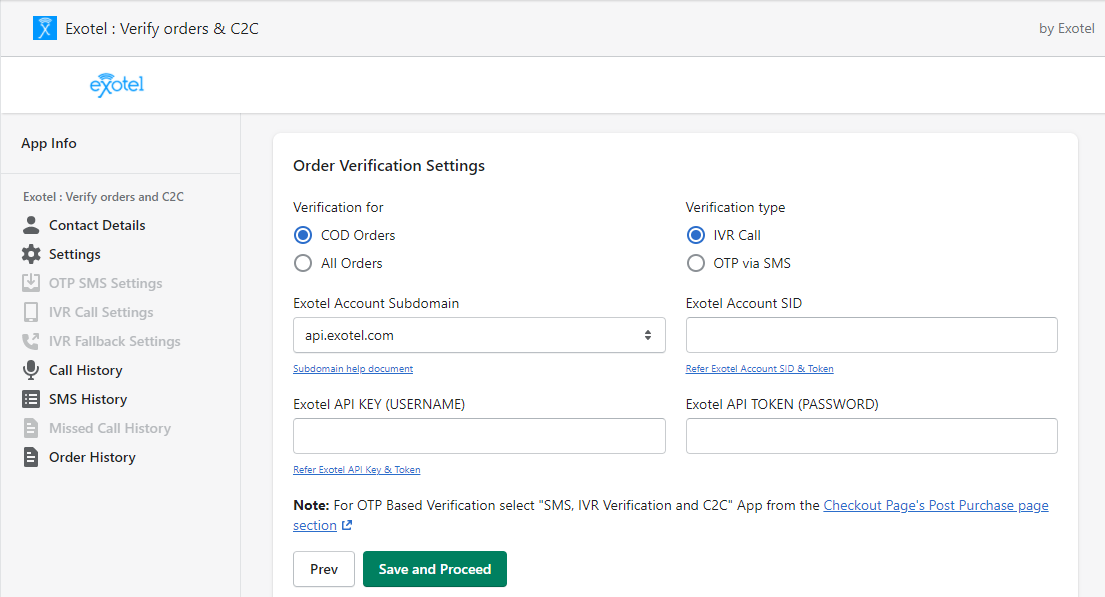Choose OTP via SMS verification type
This screenshot has height=597, width=1105.
696,263
